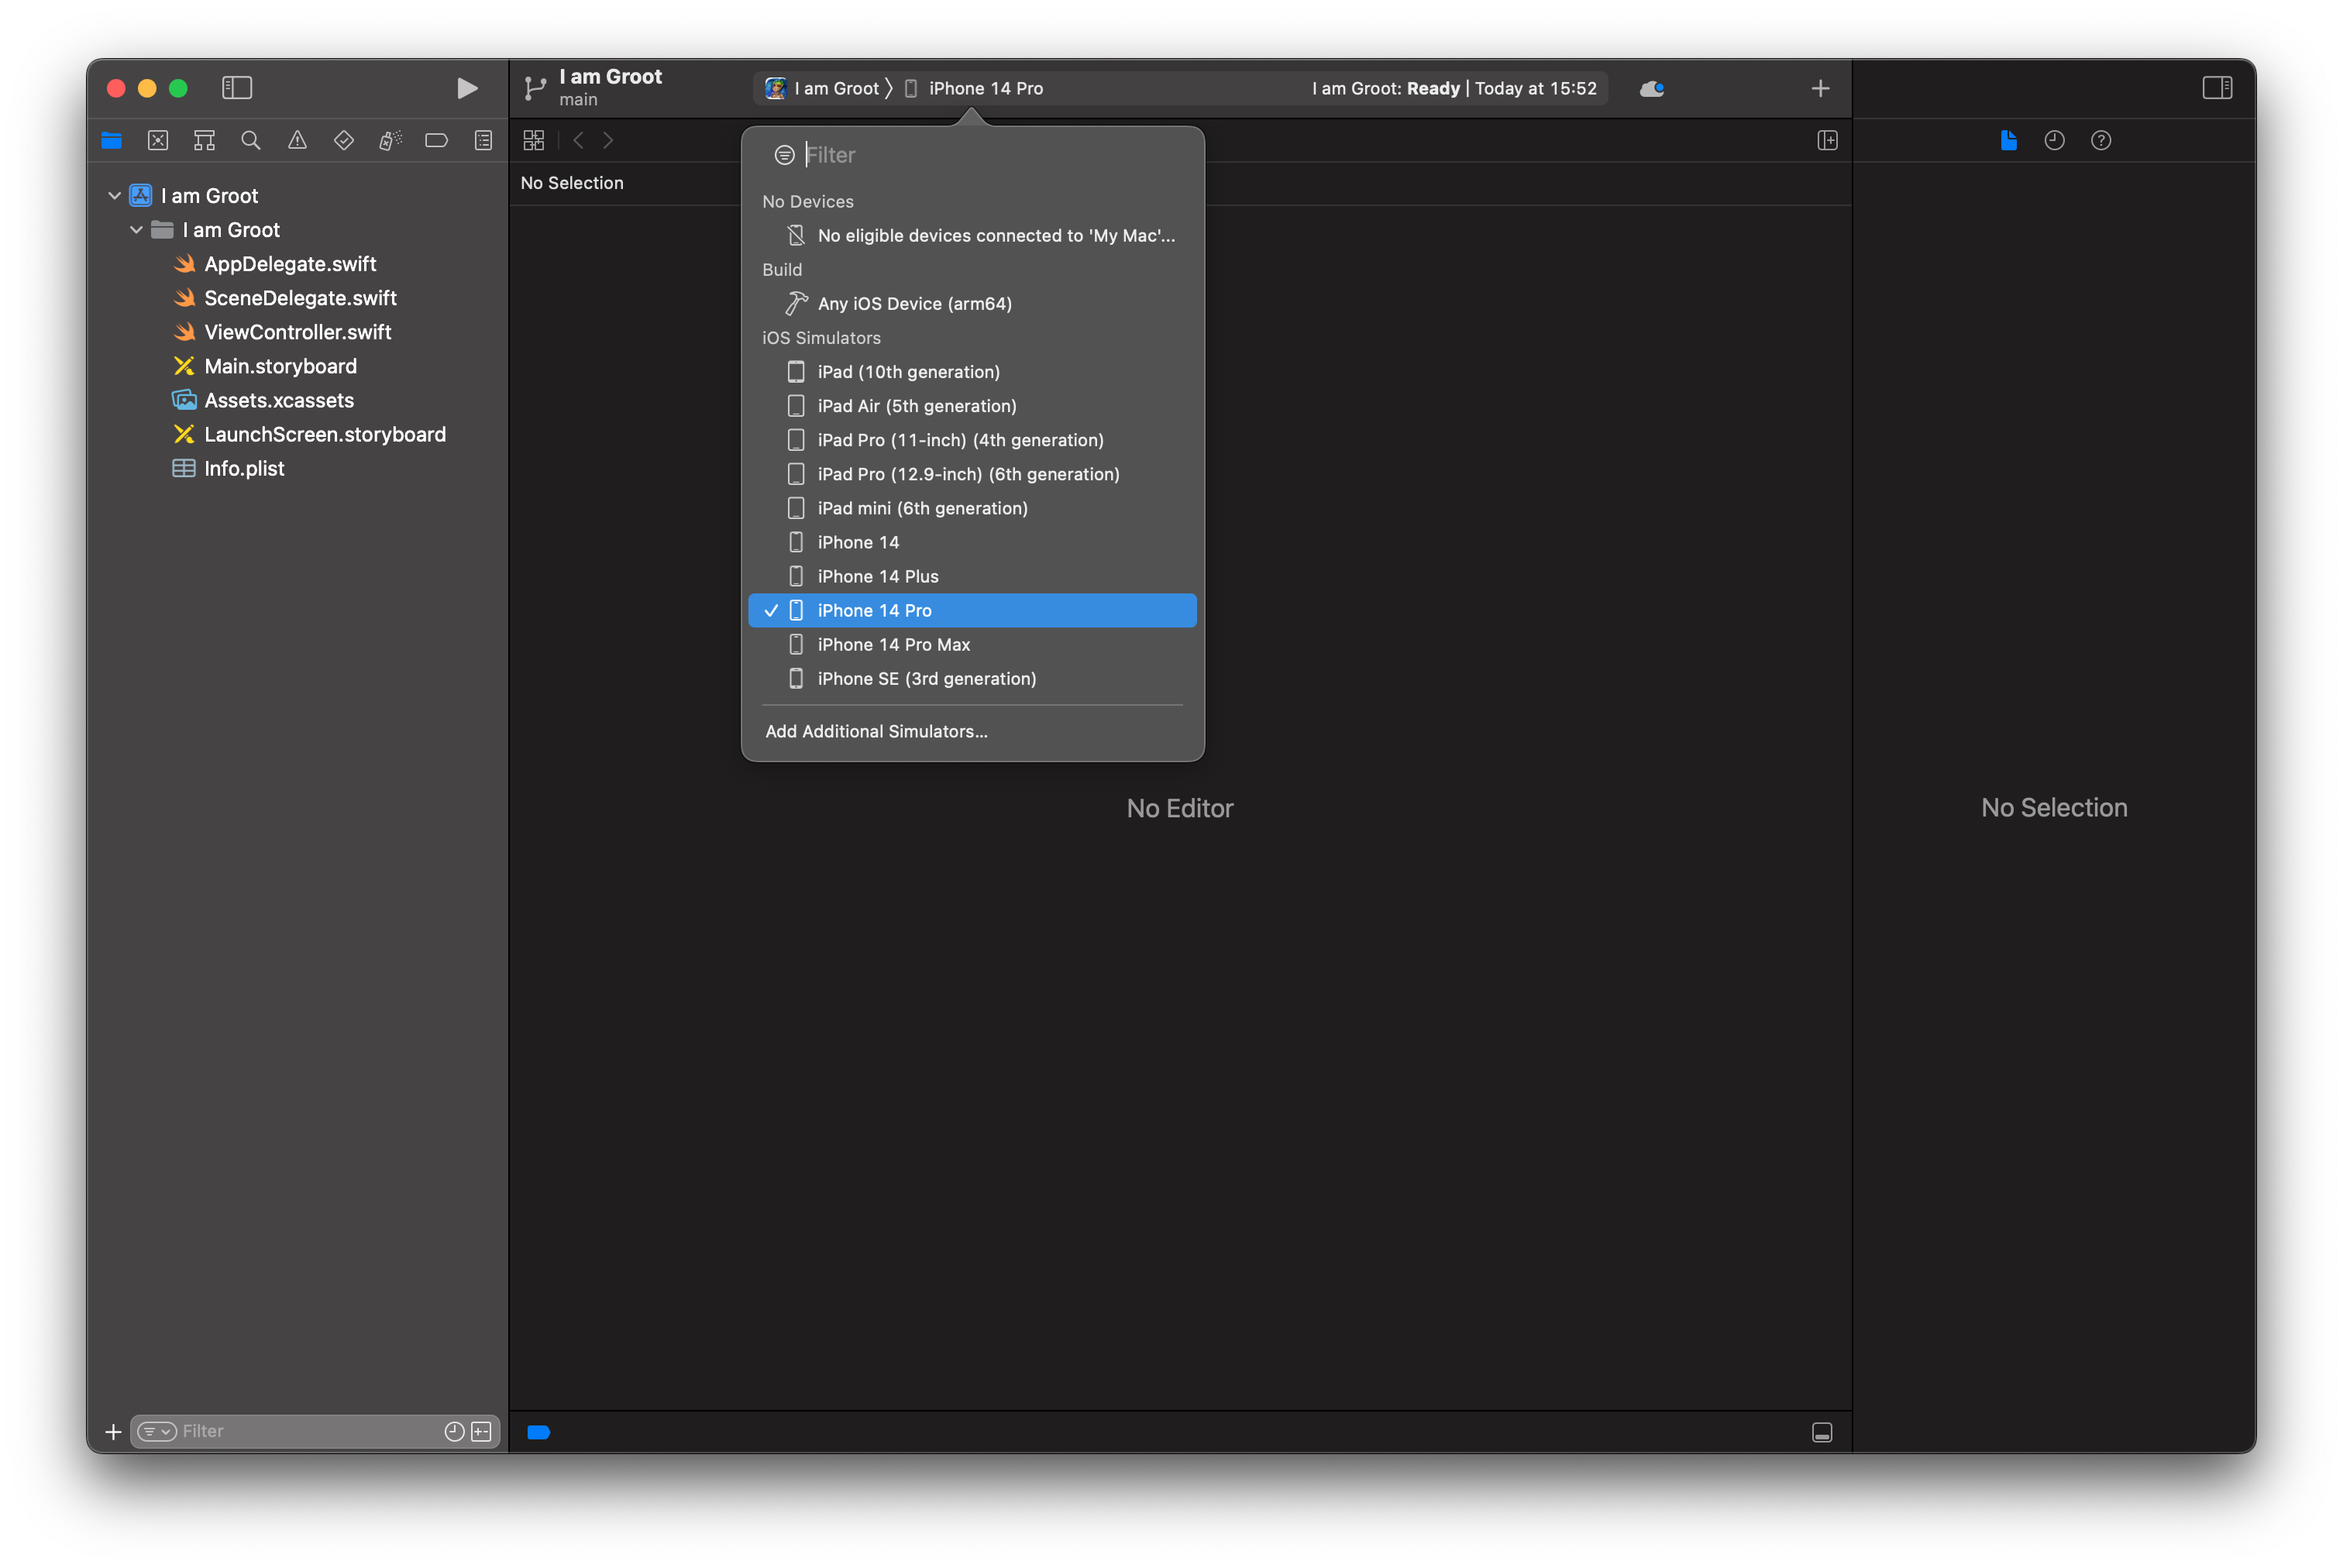Image resolution: width=2343 pixels, height=1568 pixels.
Task: Open the device selector dropdown
Action: [x=980, y=86]
